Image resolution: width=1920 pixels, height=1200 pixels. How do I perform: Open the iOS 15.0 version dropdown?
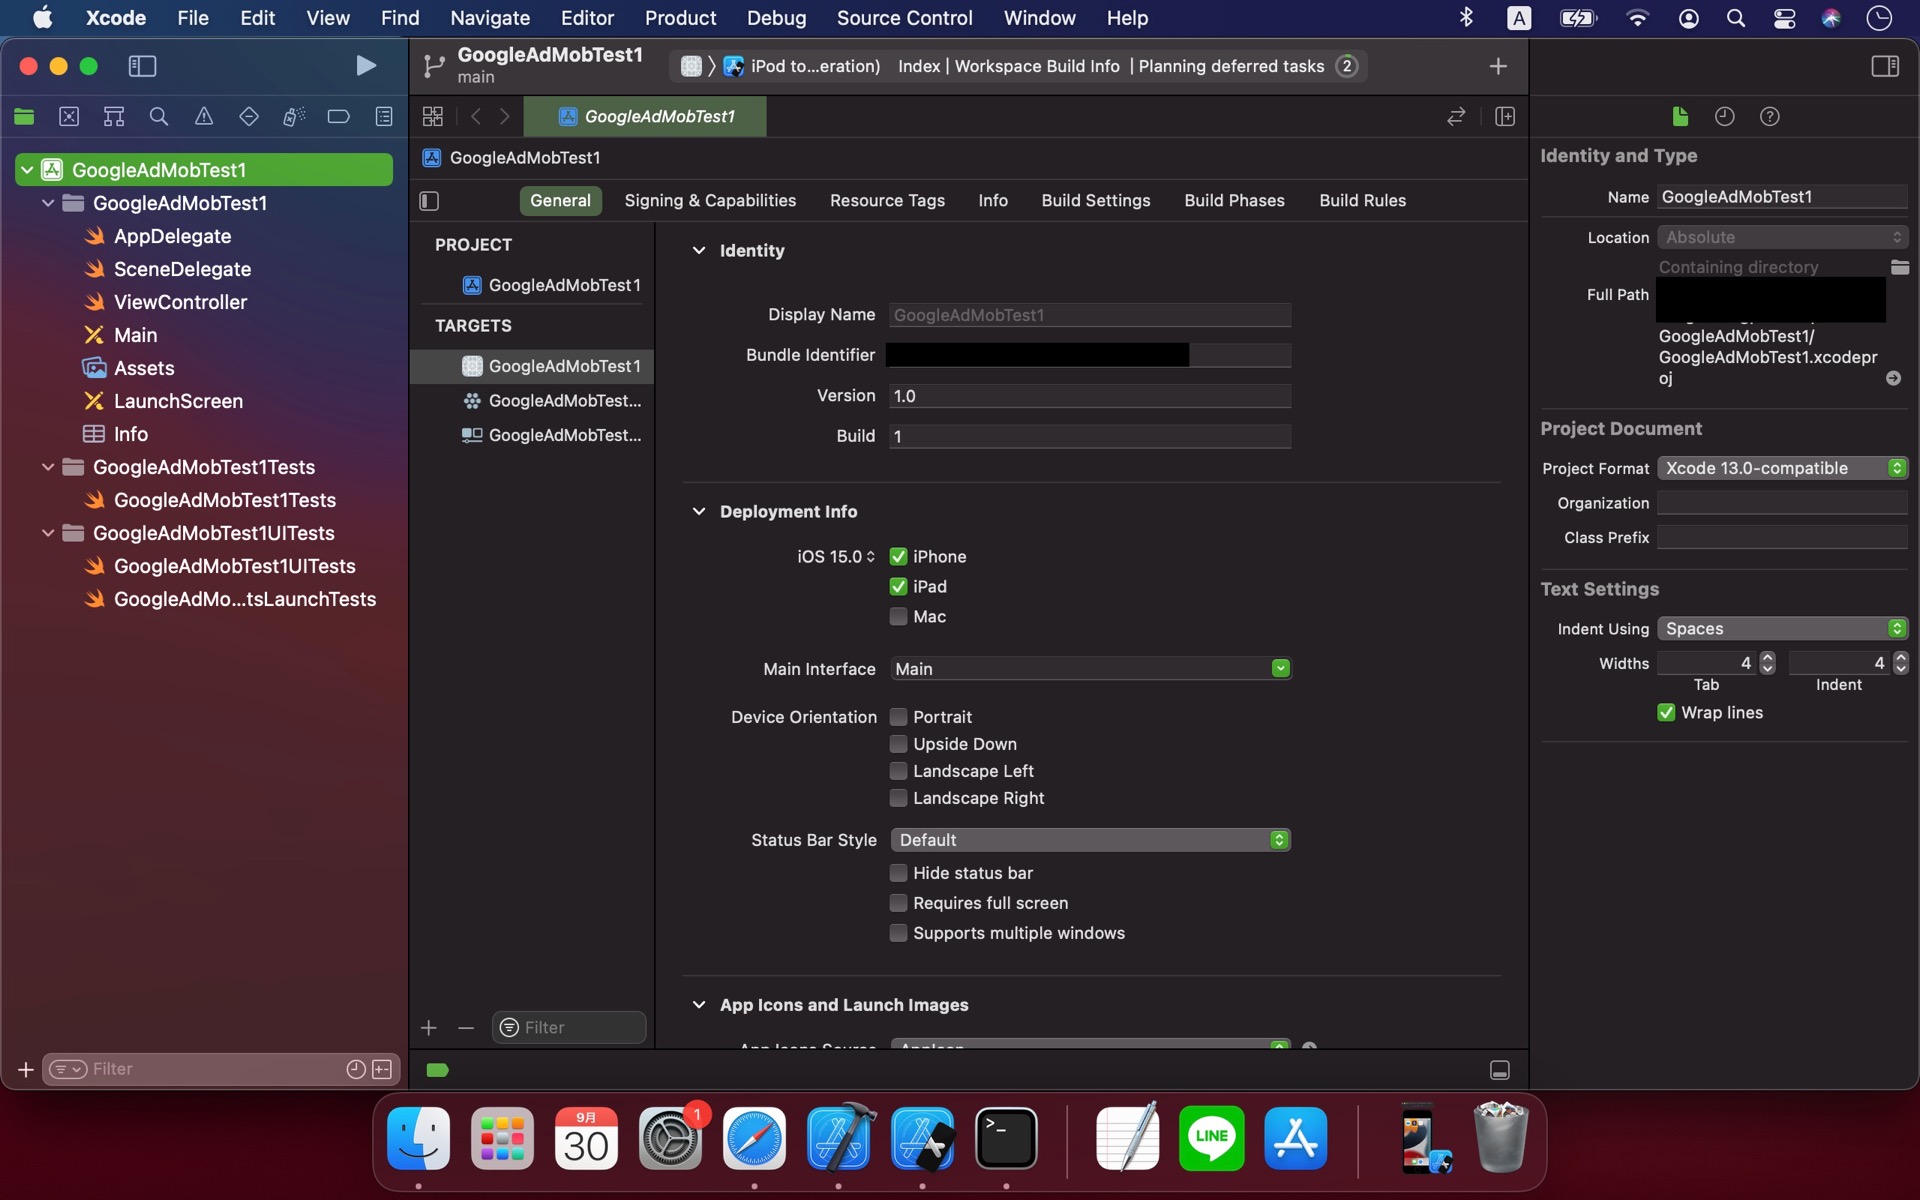tap(836, 557)
